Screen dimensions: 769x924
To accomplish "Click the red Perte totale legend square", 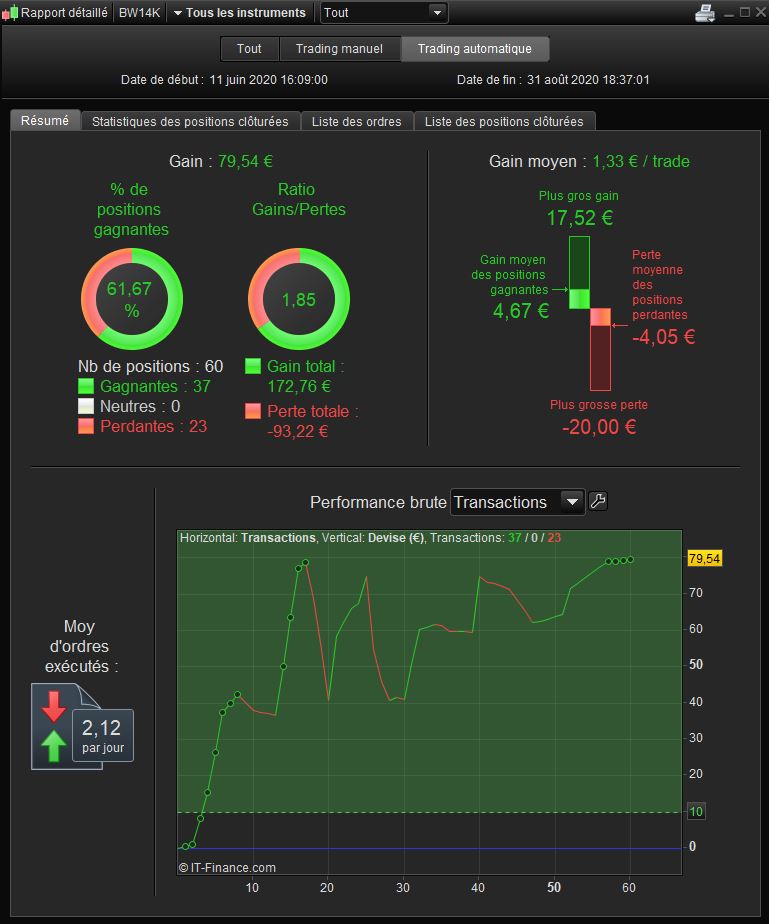I will point(253,411).
